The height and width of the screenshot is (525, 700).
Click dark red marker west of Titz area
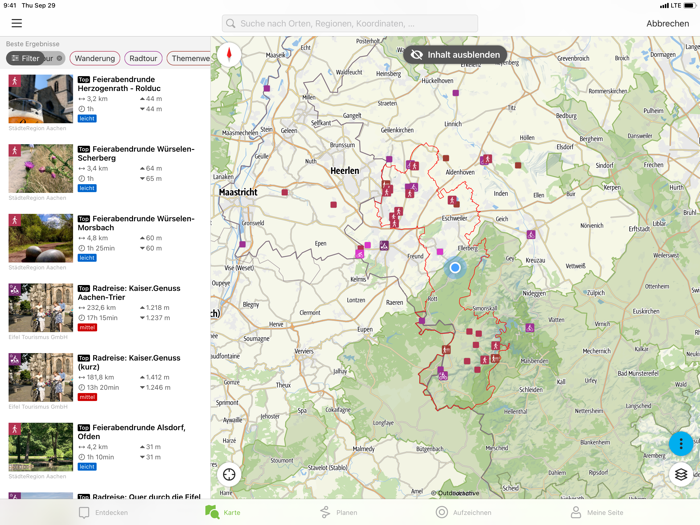click(518, 165)
